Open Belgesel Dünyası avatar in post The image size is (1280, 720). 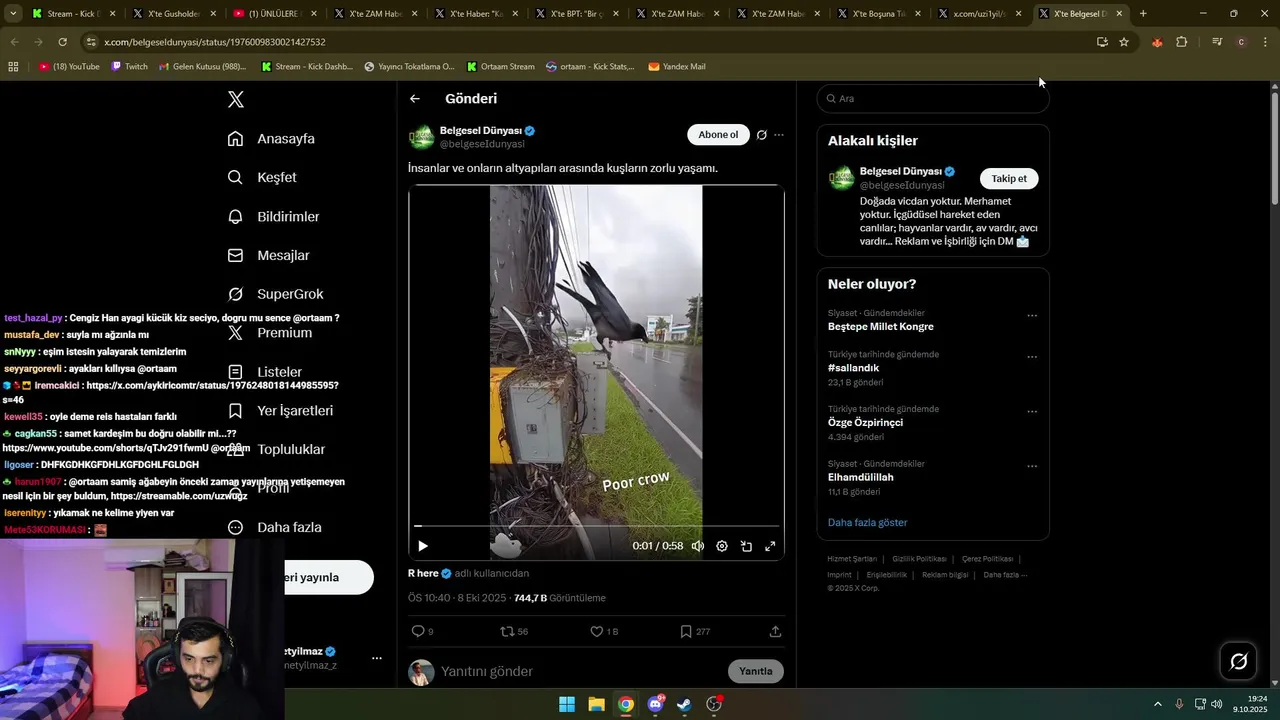(421, 136)
